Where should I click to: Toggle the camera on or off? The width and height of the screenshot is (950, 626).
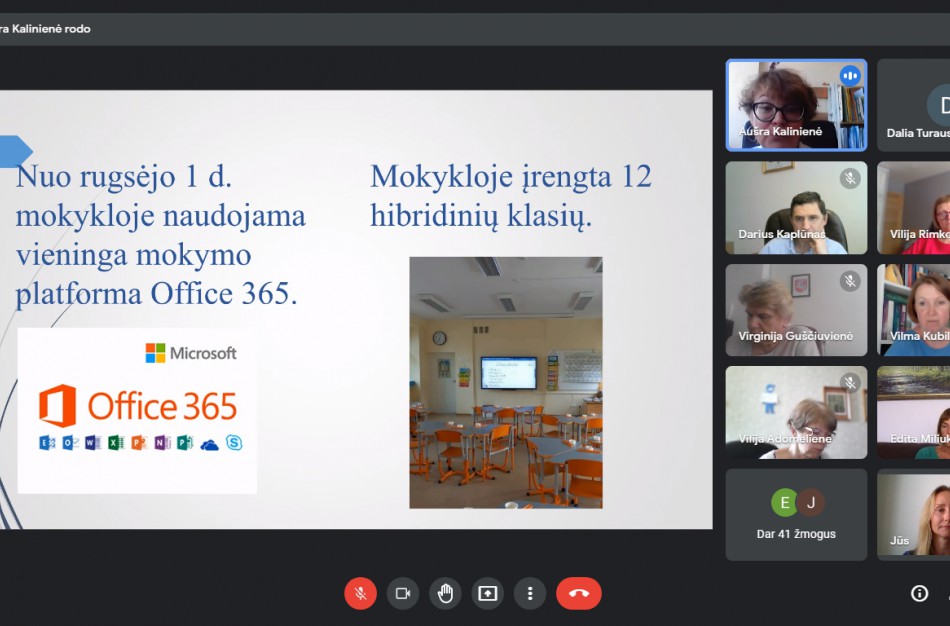pyautogui.click(x=403, y=593)
